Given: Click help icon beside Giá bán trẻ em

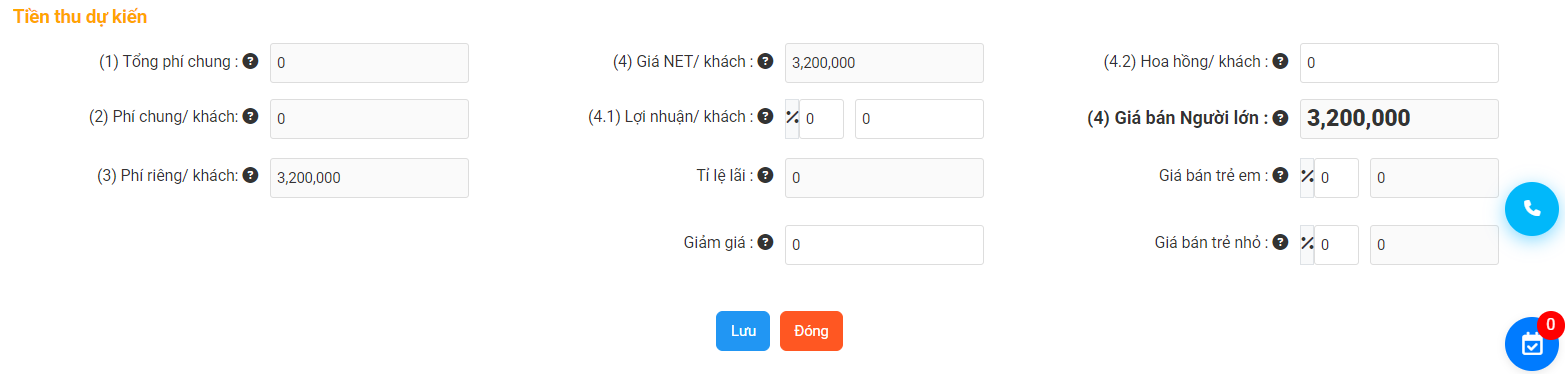Looking at the screenshot, I should click(1281, 175).
